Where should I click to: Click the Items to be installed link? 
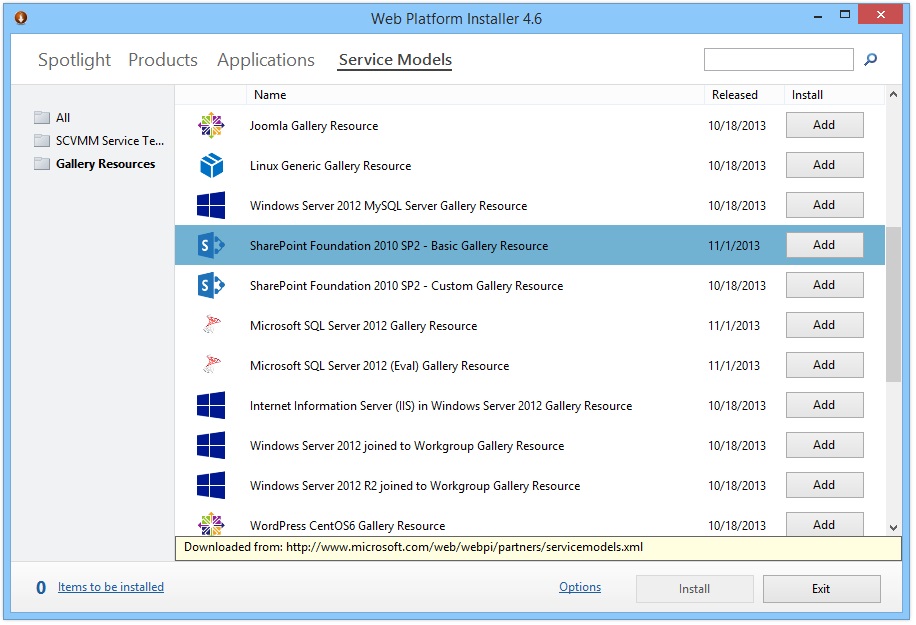point(110,587)
